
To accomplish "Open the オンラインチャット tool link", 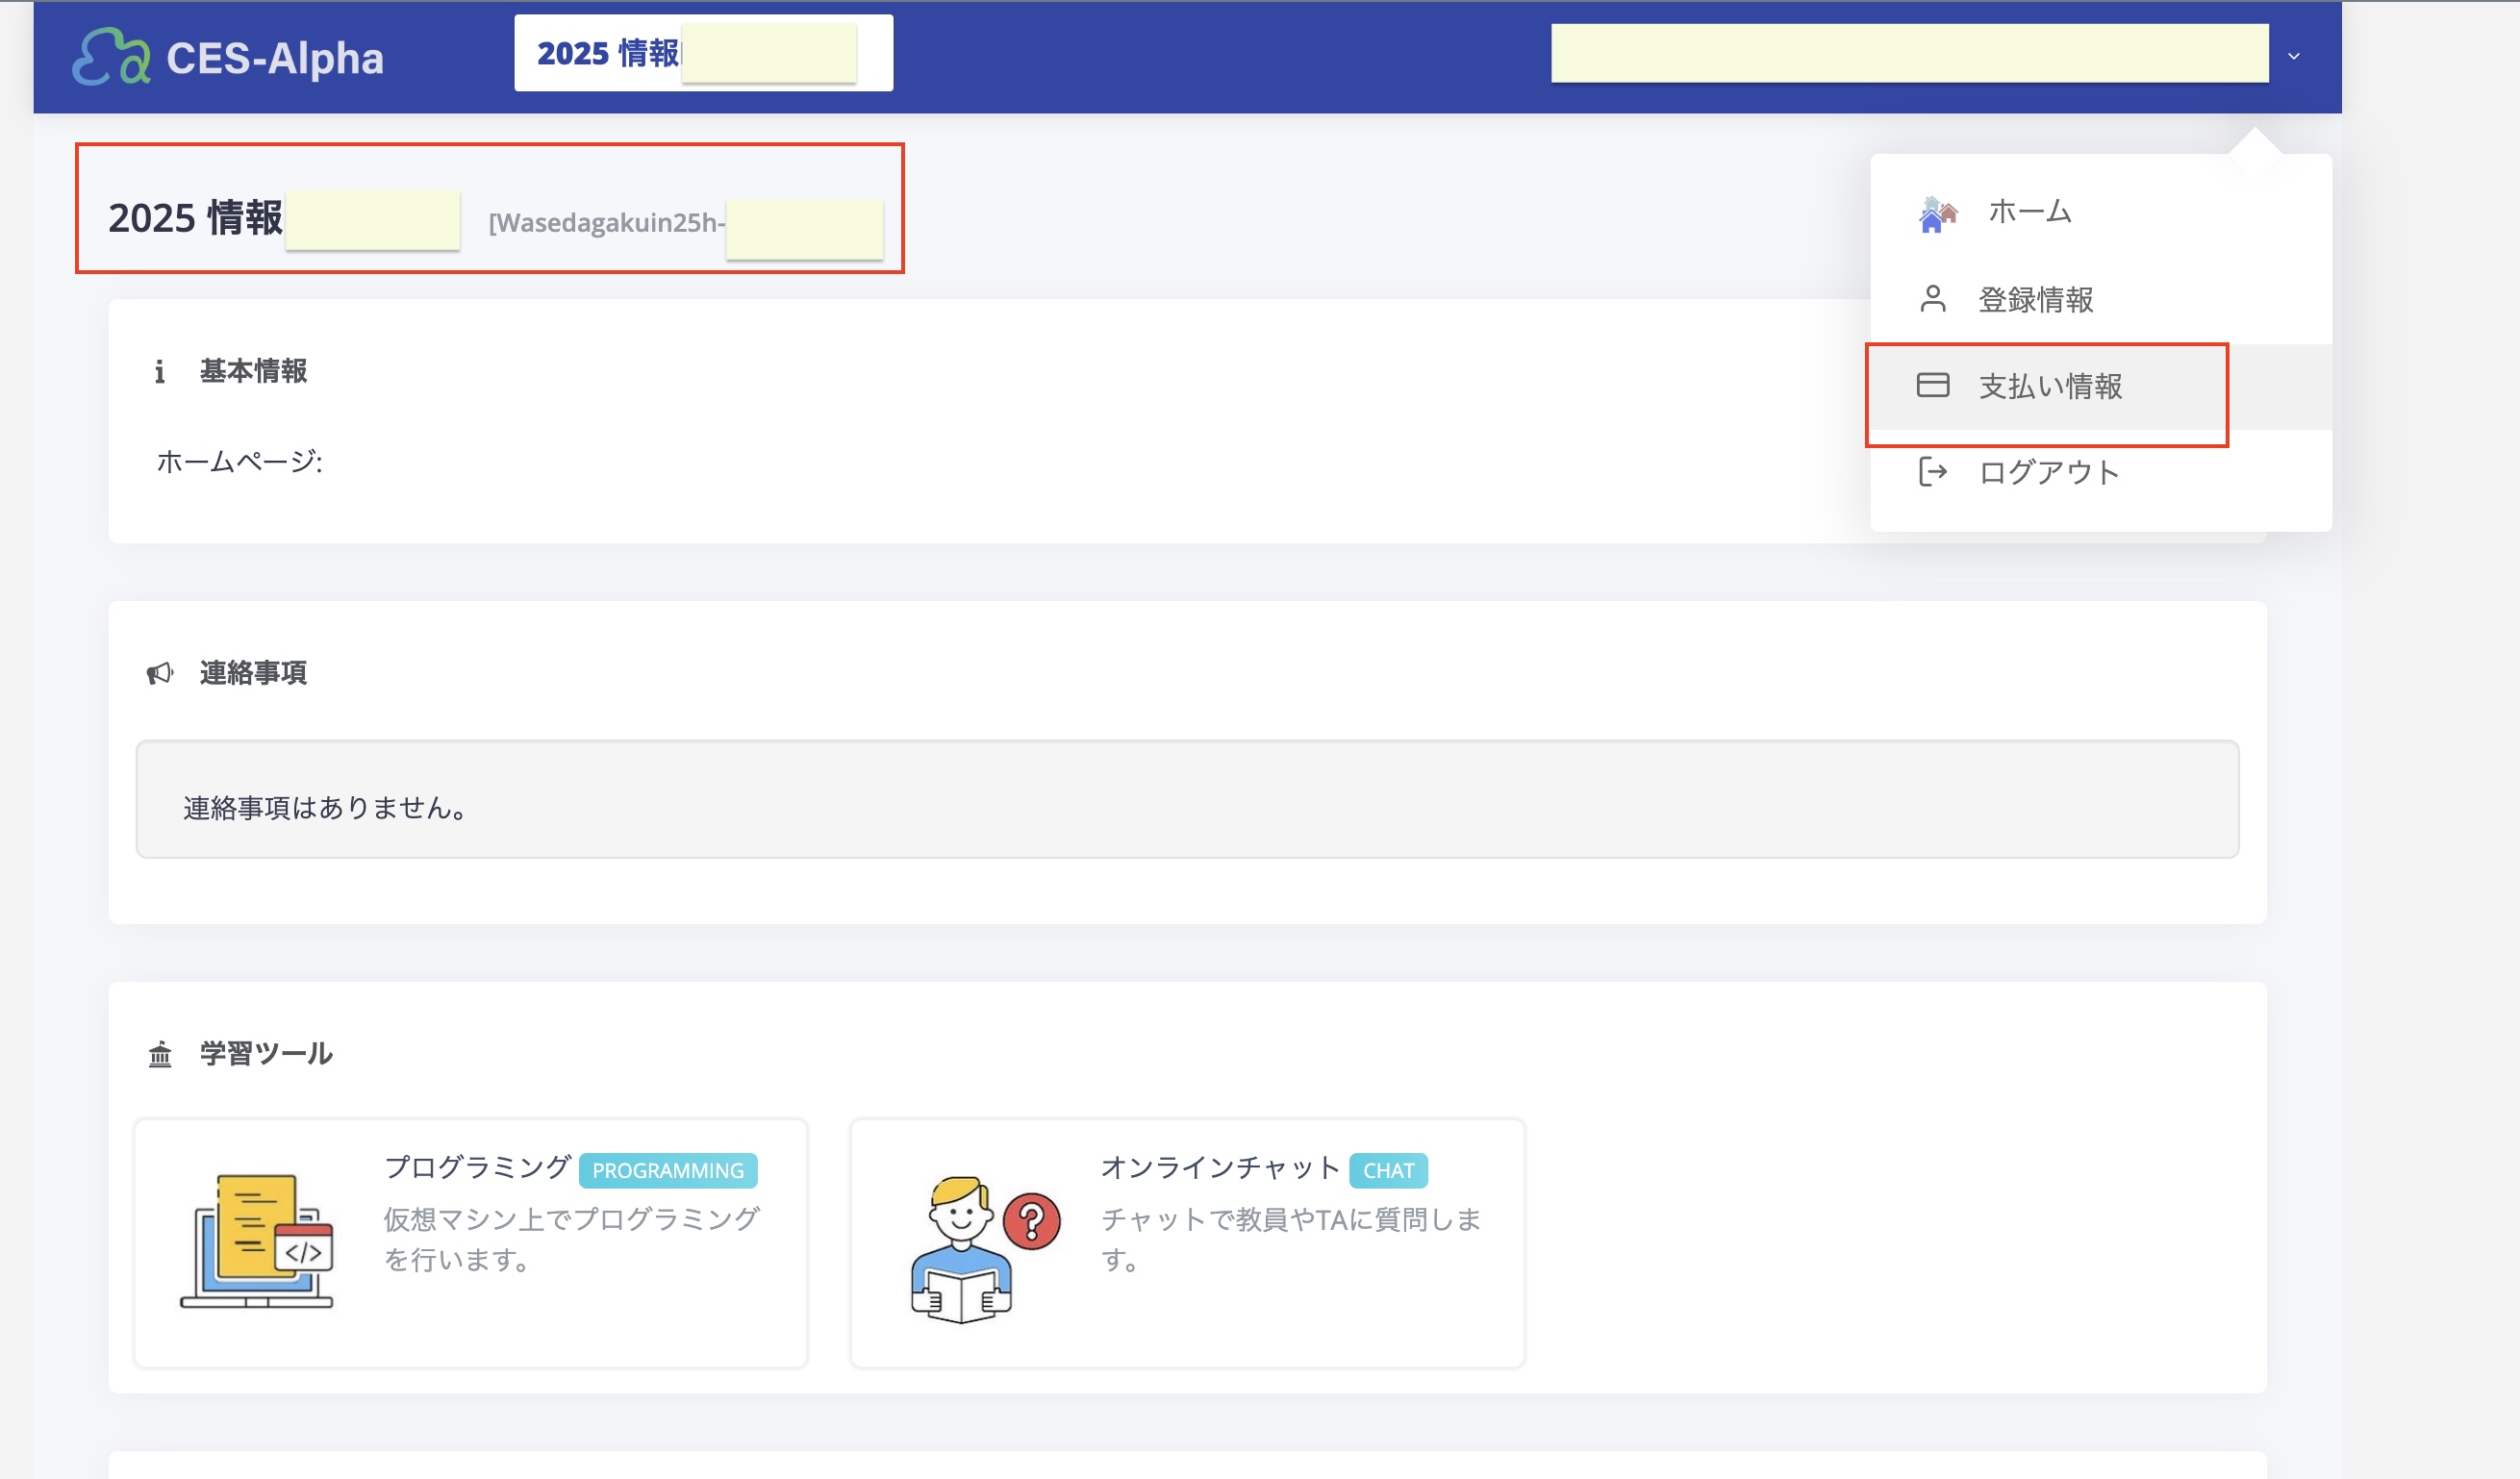I will point(1219,1167).
